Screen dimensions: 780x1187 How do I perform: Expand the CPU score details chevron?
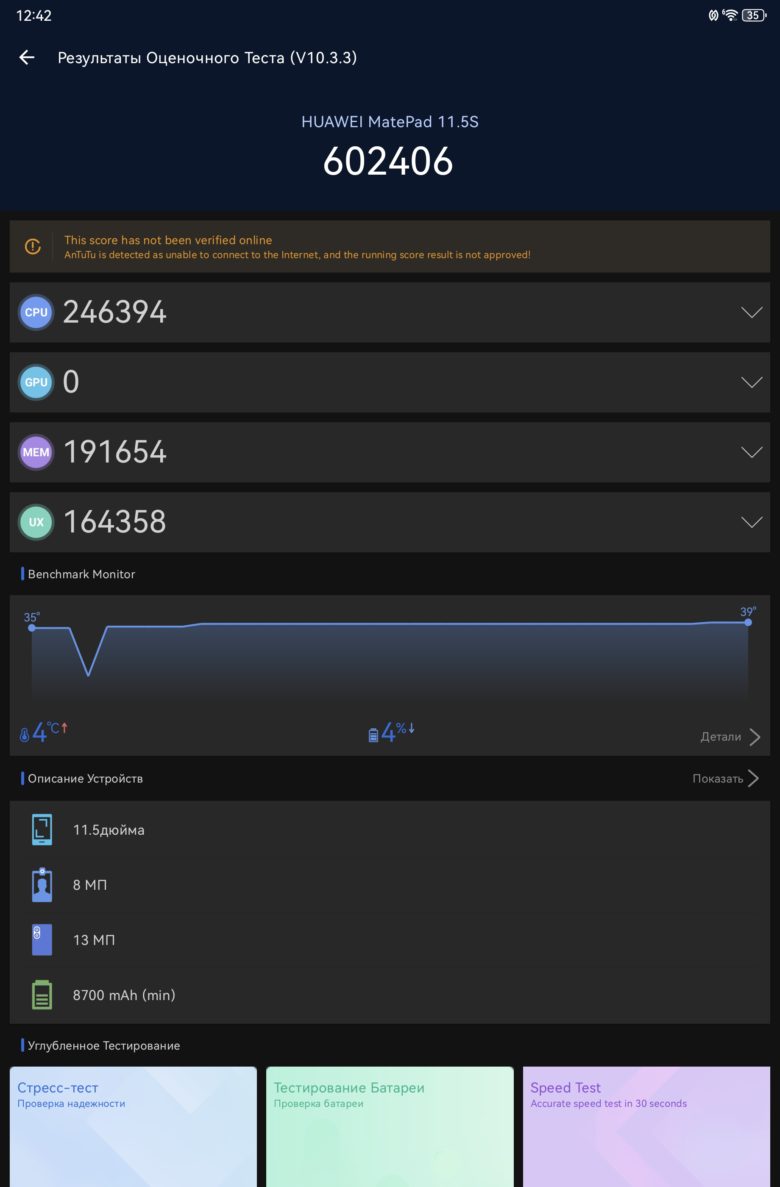click(x=751, y=312)
